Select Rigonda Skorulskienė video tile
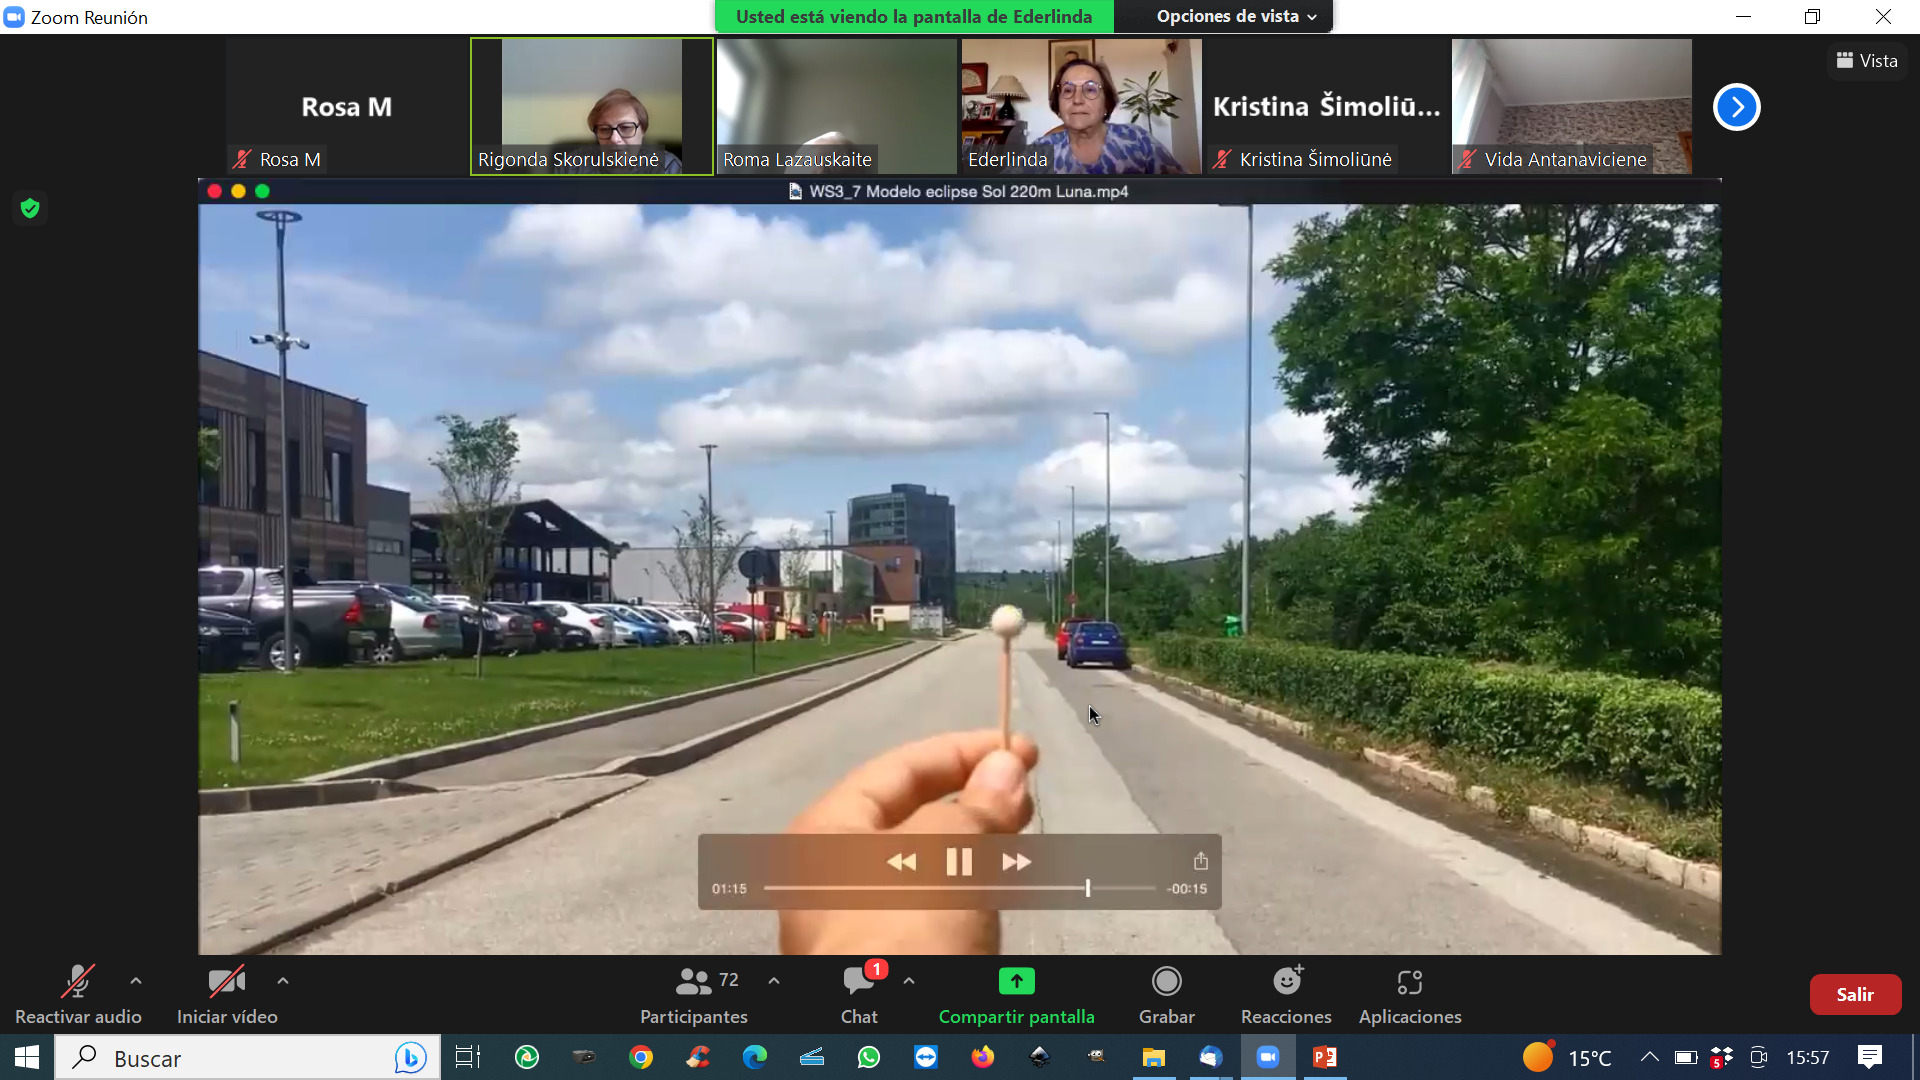This screenshot has width=1920, height=1080. coord(592,107)
